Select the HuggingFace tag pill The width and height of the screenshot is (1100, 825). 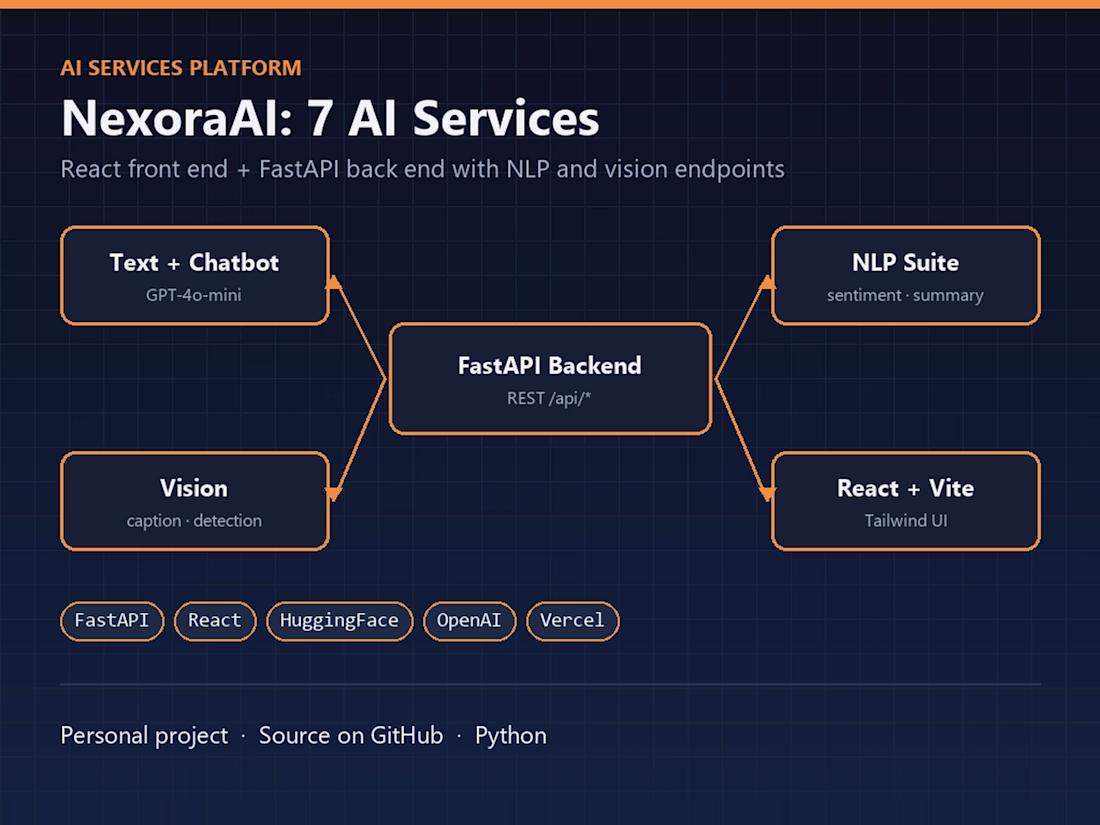pos(340,621)
